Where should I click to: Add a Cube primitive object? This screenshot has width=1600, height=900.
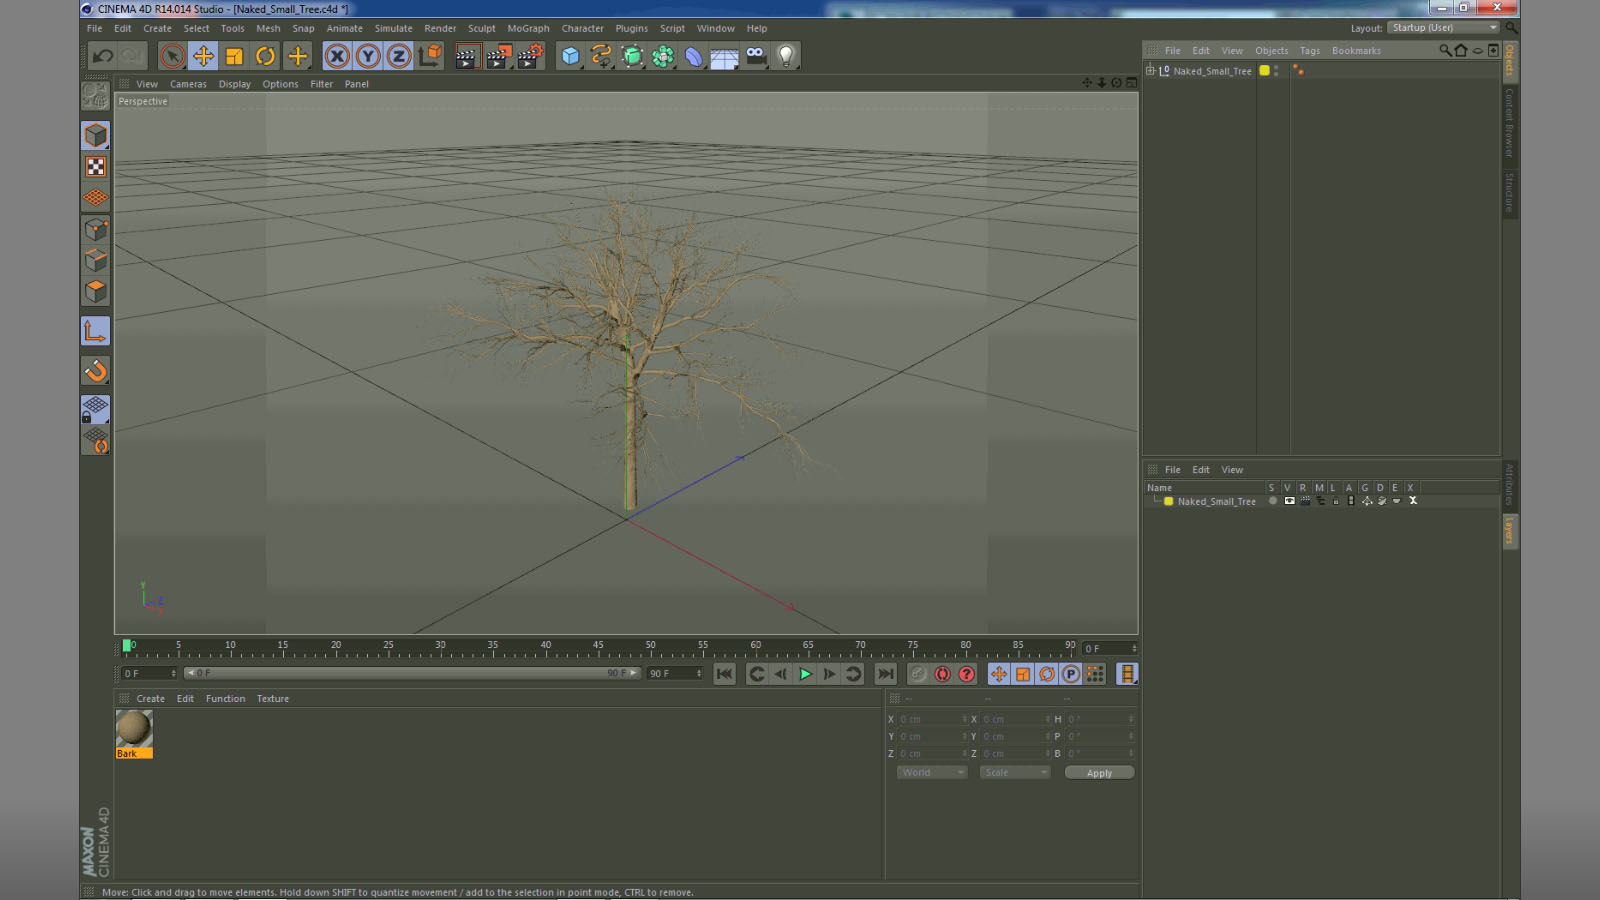[570, 56]
